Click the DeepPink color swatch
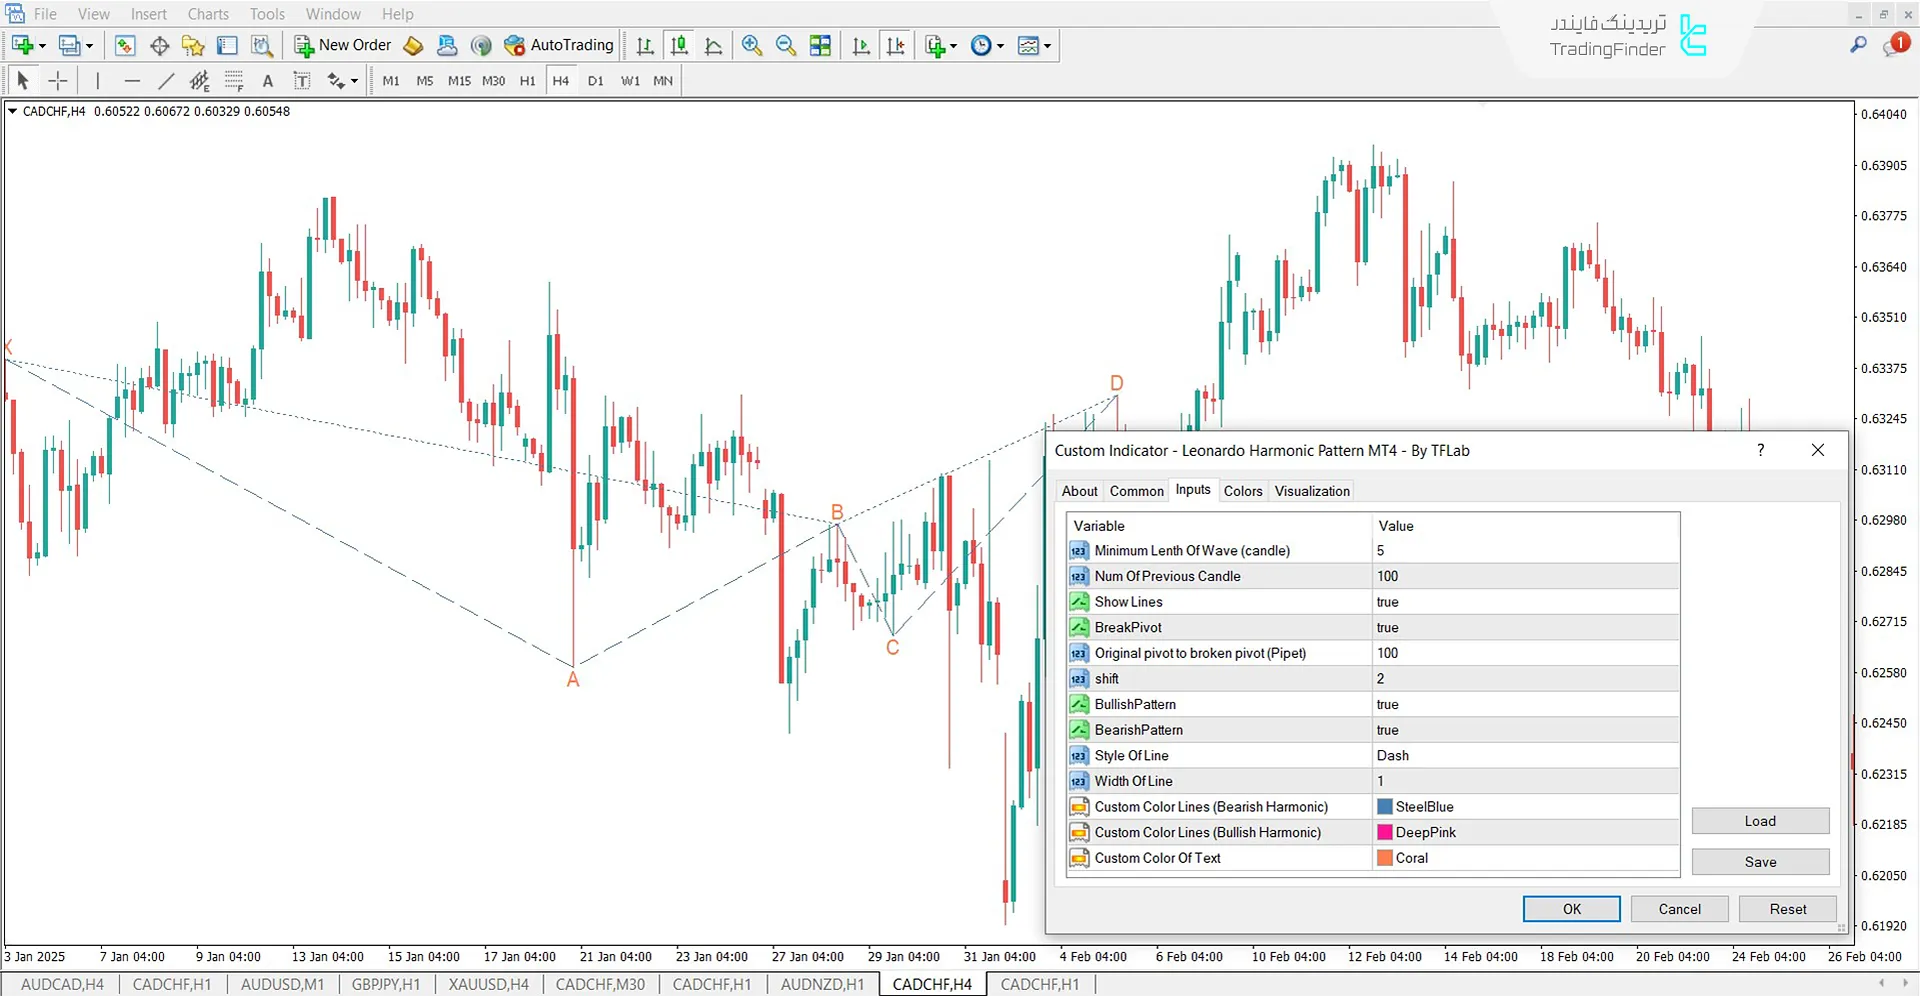The image size is (1920, 996). pyautogui.click(x=1385, y=831)
